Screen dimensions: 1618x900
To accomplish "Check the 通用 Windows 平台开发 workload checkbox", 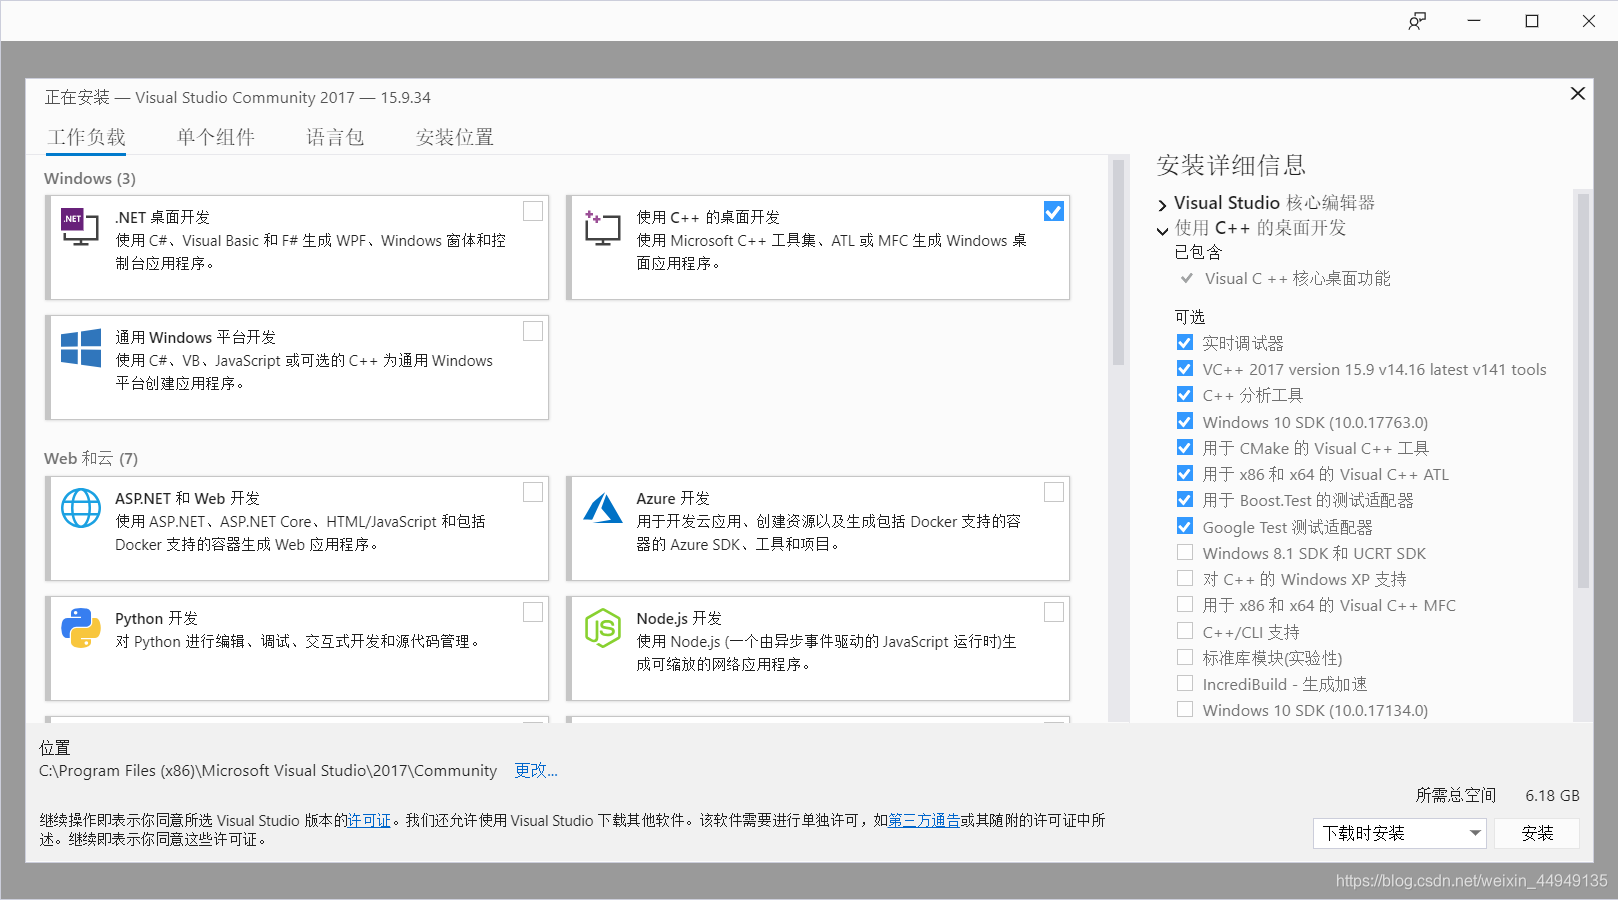I will tap(533, 331).
